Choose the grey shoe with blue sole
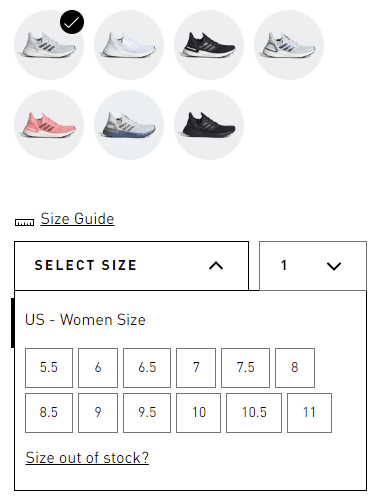The width and height of the screenshot is (377, 496). point(129,125)
